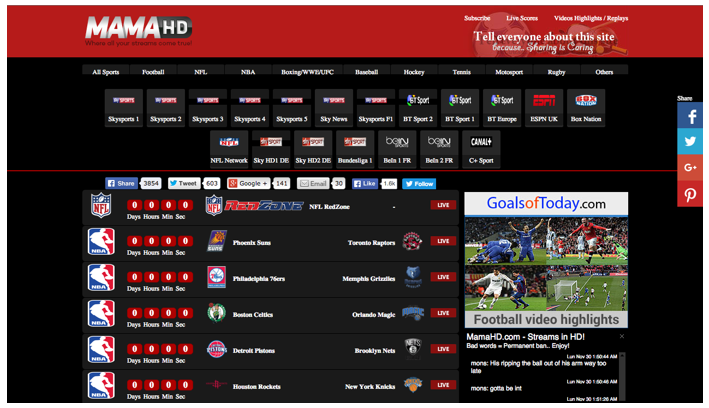Viewport: 709px width, 408px height.
Task: Click the Twitter Follow button
Action: coord(419,184)
